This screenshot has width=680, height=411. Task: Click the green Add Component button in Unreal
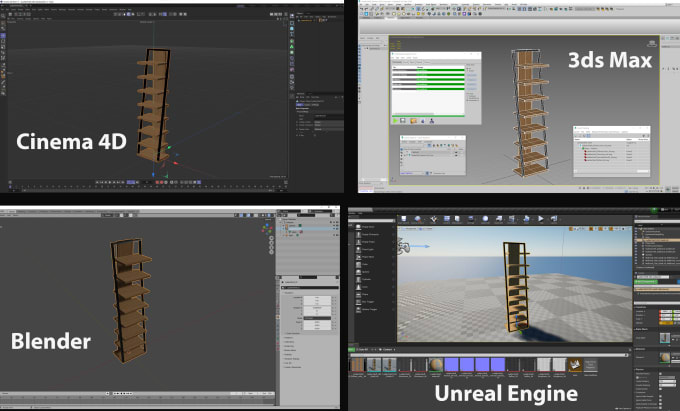point(646,282)
